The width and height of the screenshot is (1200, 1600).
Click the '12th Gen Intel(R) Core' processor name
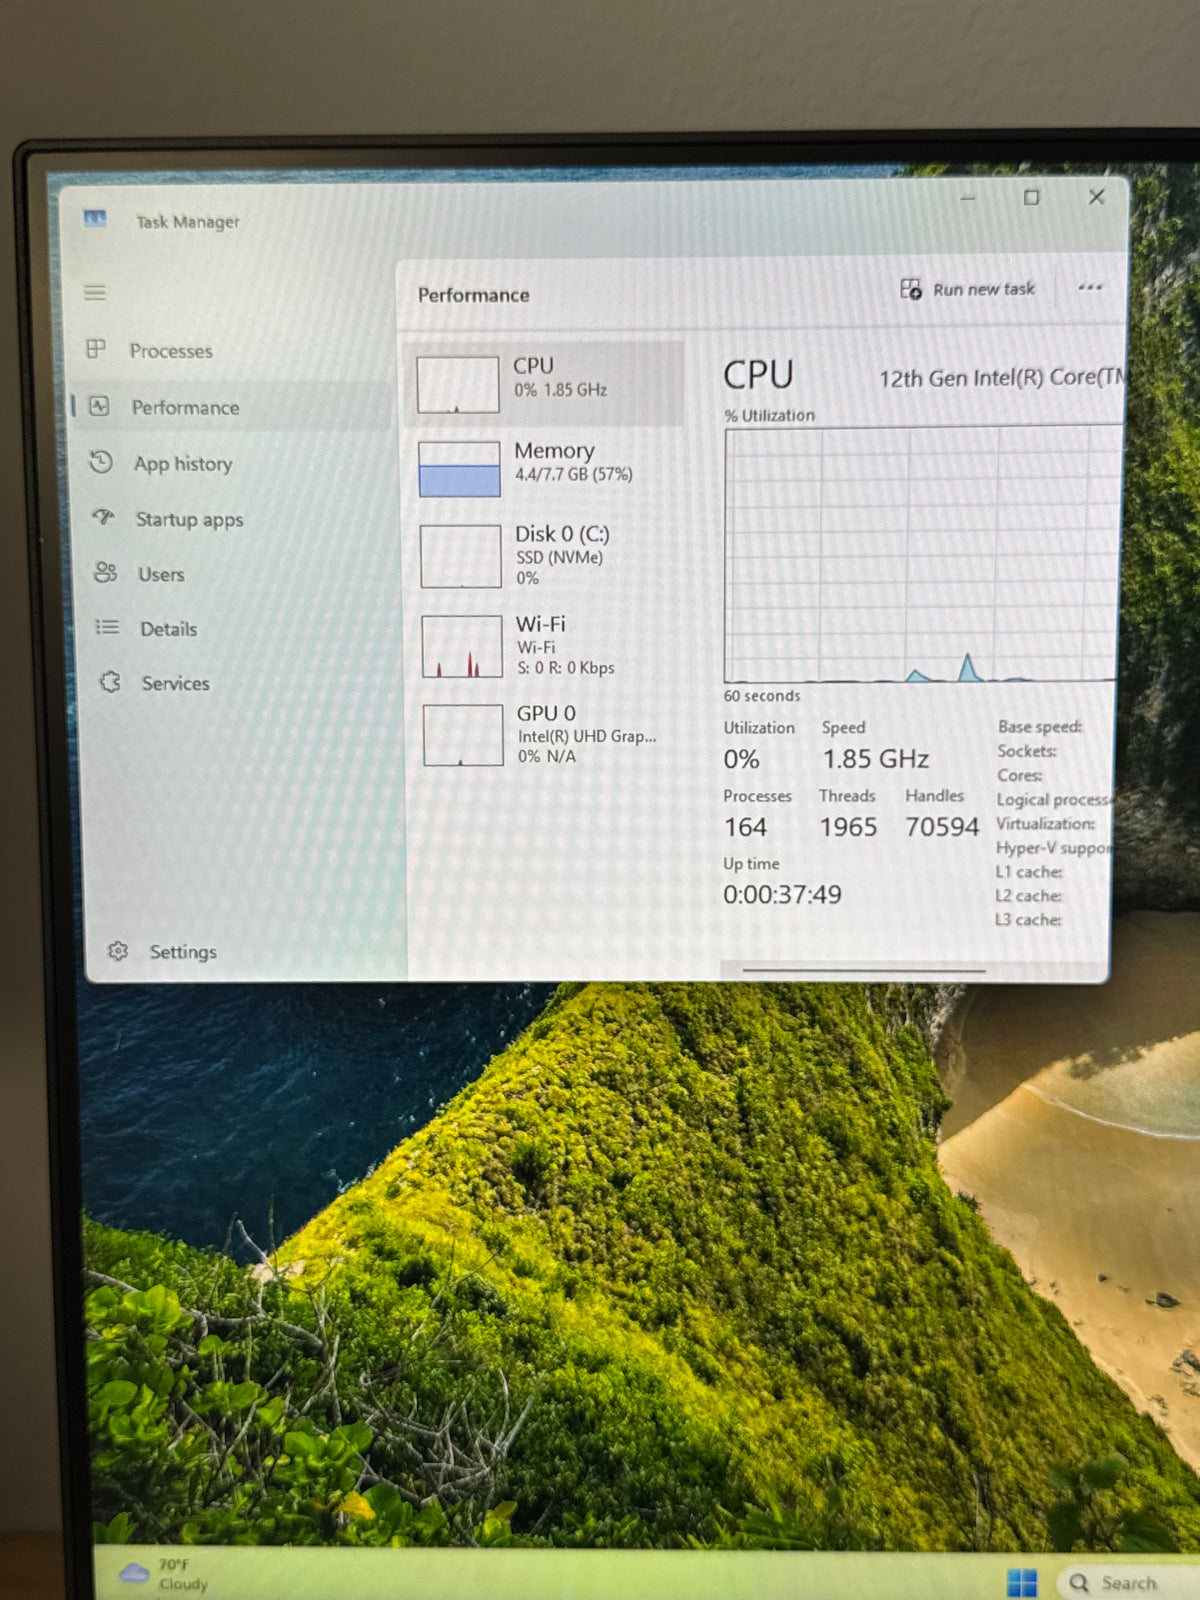click(1001, 378)
